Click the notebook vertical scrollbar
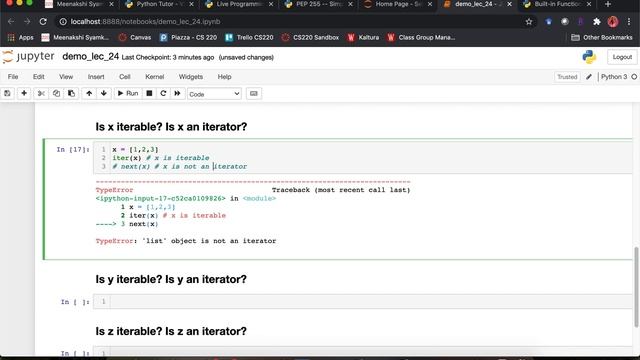The height and width of the screenshot is (360, 640). pyautogui.click(x=636, y=287)
